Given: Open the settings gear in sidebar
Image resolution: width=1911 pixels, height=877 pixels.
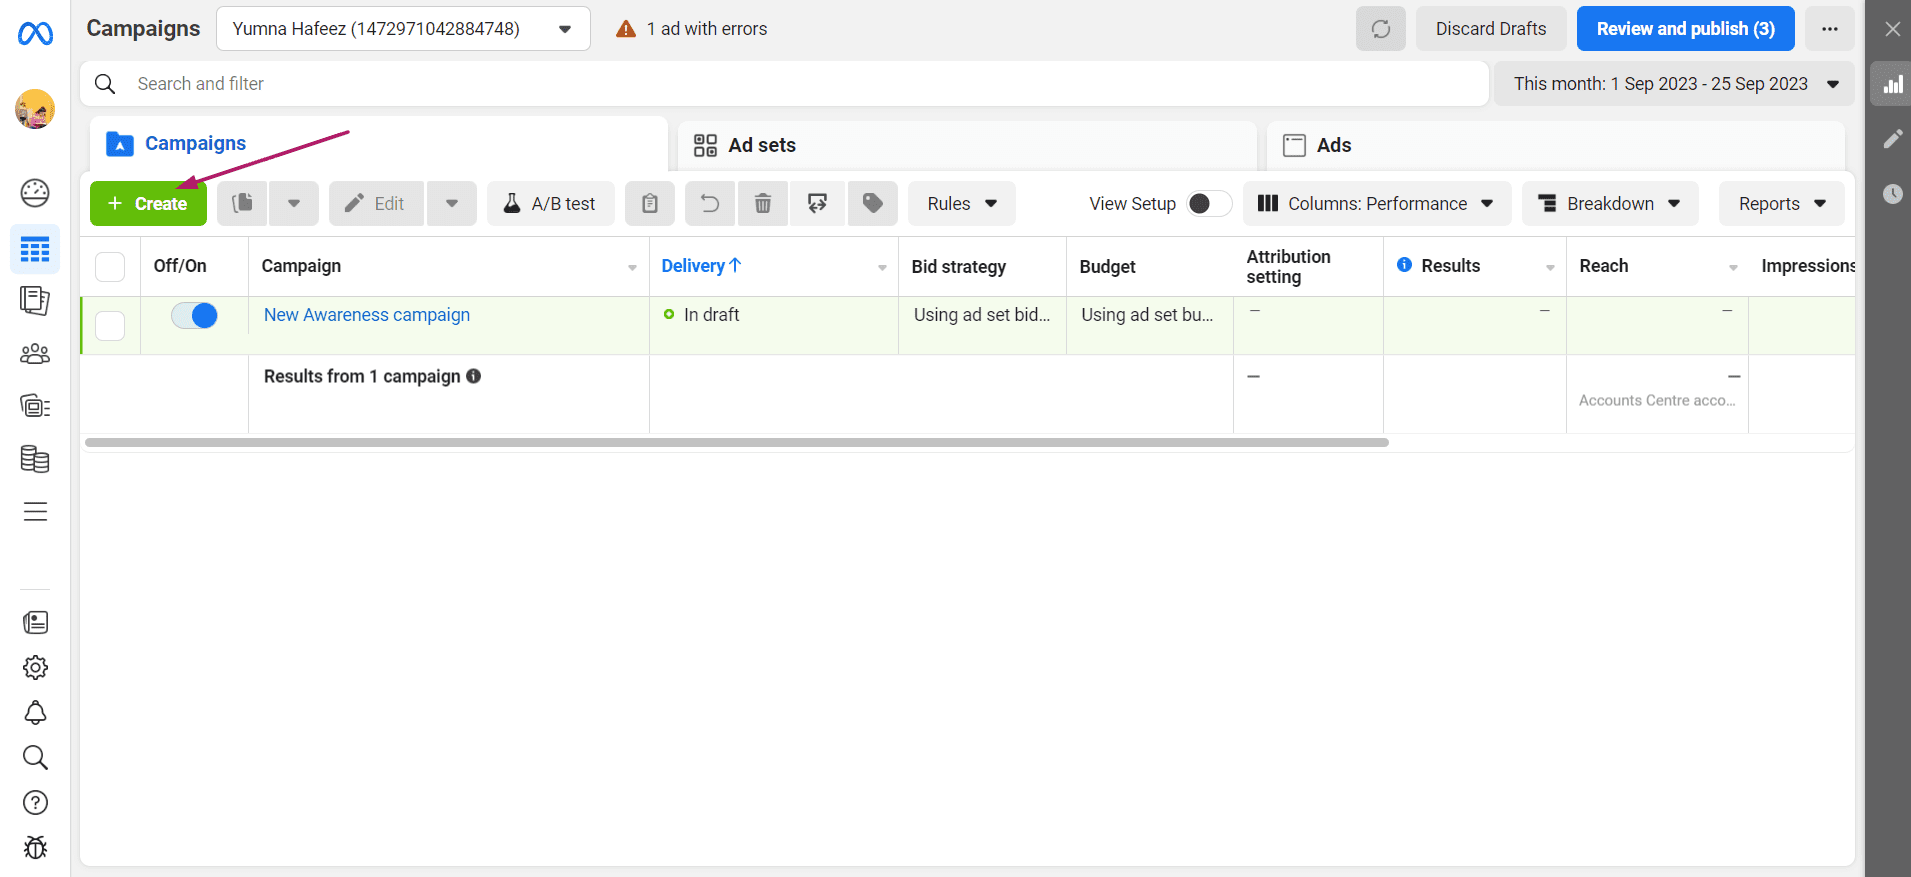Looking at the screenshot, I should [35, 668].
